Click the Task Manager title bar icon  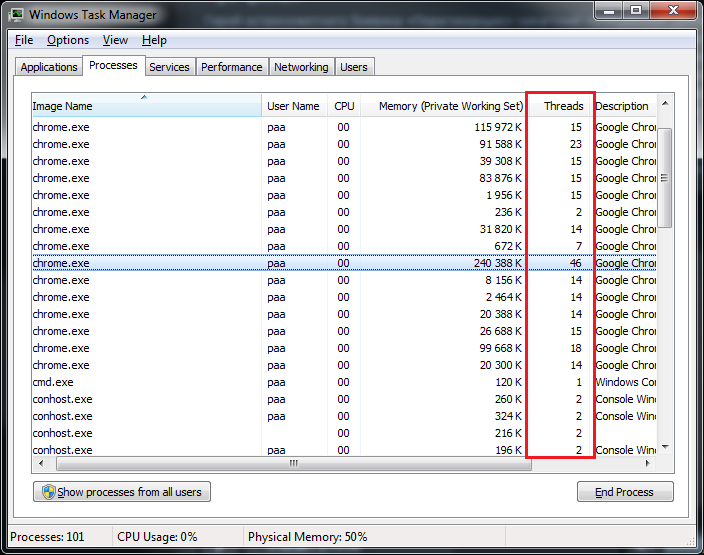point(17,15)
